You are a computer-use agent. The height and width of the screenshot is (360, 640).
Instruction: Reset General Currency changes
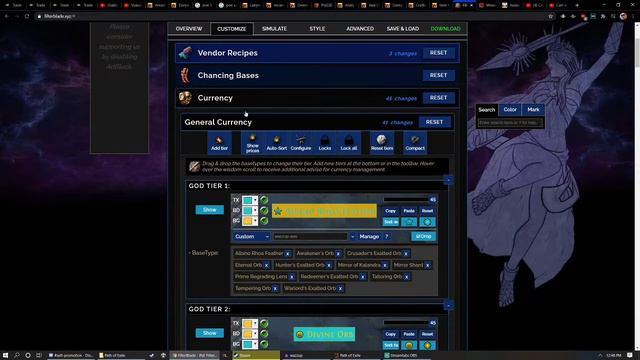pyautogui.click(x=434, y=122)
